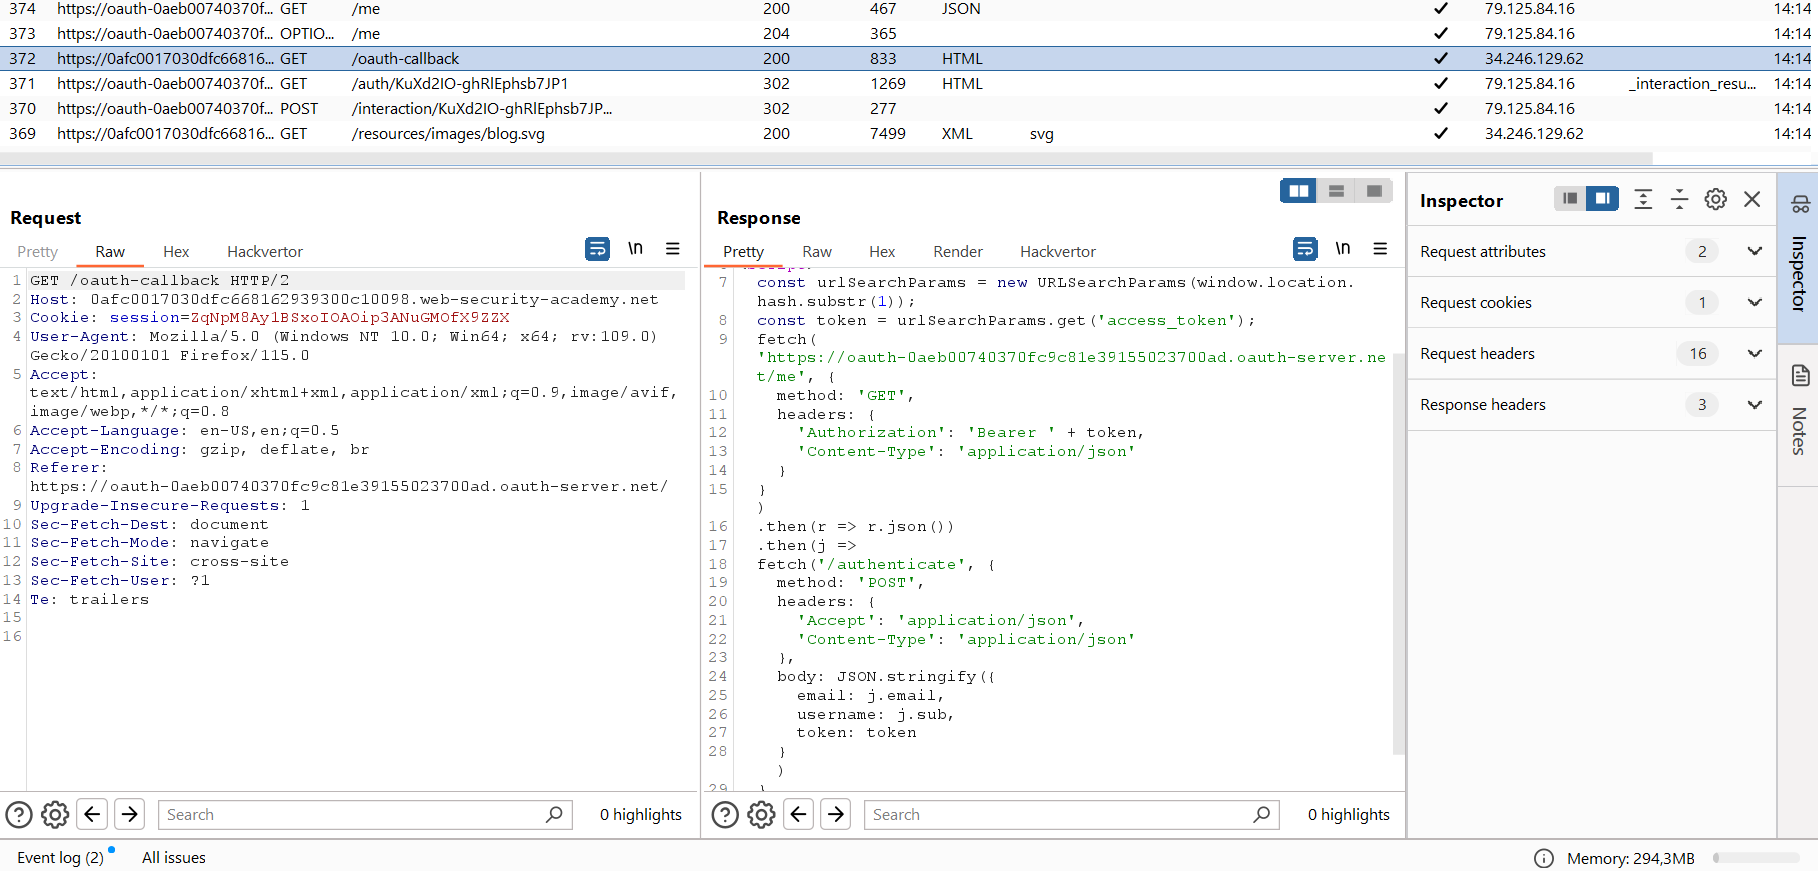Click the session cookie value in request
Screen dimensions: 1818x871
(x=350, y=317)
